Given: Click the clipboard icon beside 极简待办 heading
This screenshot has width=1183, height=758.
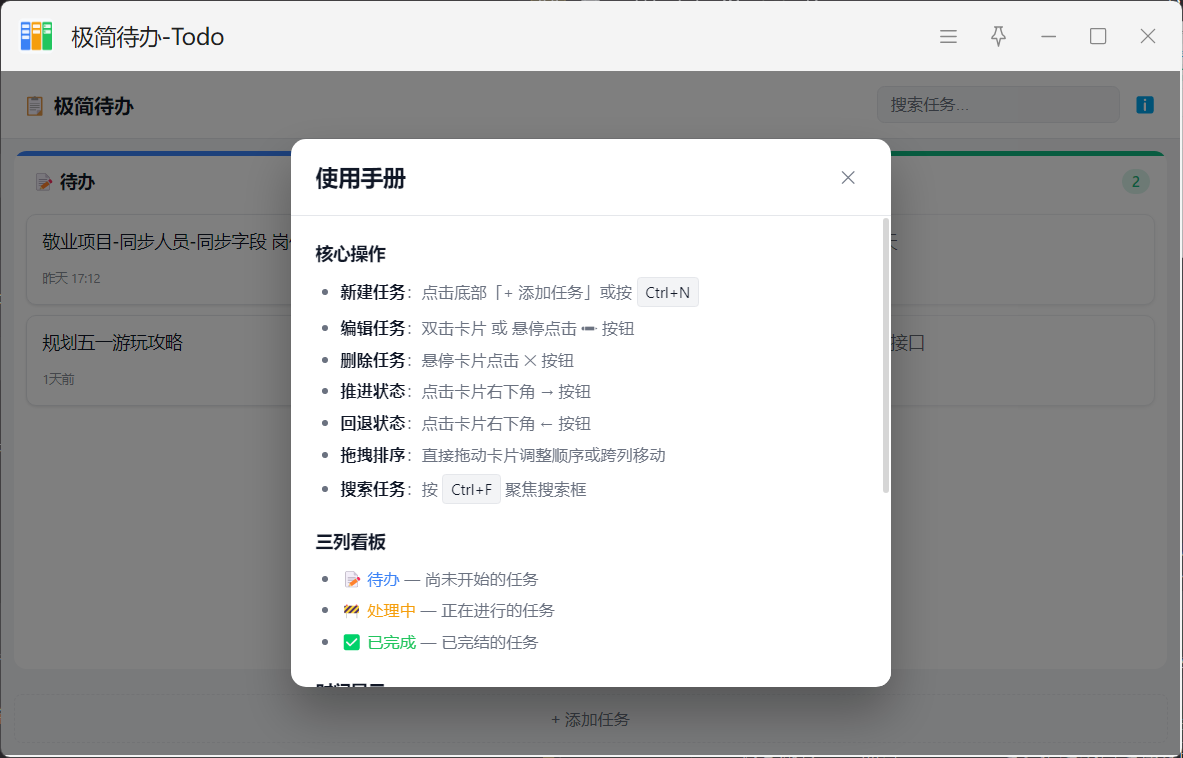Looking at the screenshot, I should click(x=35, y=106).
